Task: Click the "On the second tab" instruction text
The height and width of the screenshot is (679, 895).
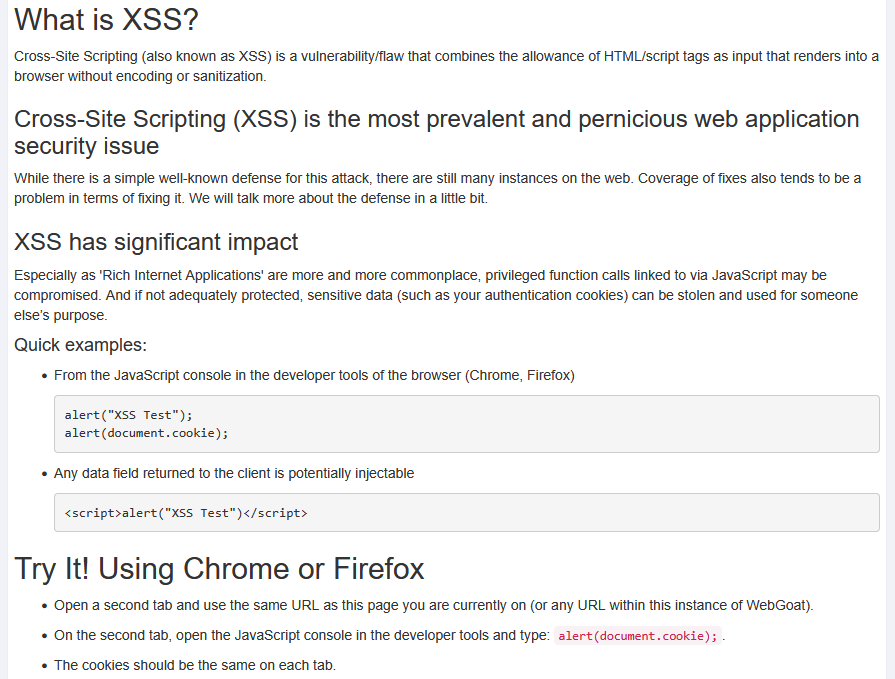Action: pyautogui.click(x=300, y=636)
